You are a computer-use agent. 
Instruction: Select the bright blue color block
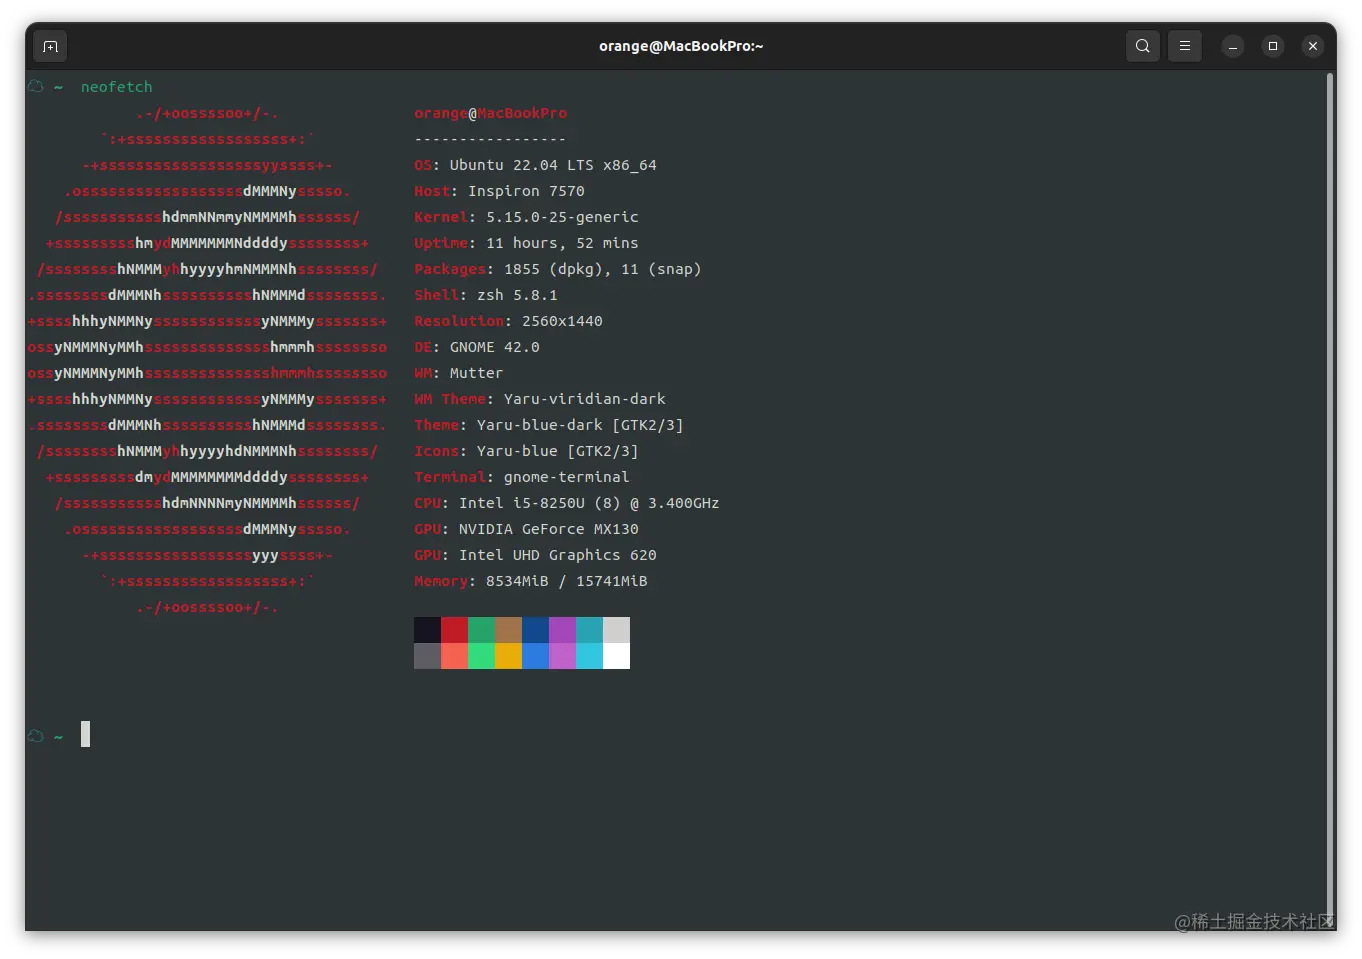tap(536, 656)
